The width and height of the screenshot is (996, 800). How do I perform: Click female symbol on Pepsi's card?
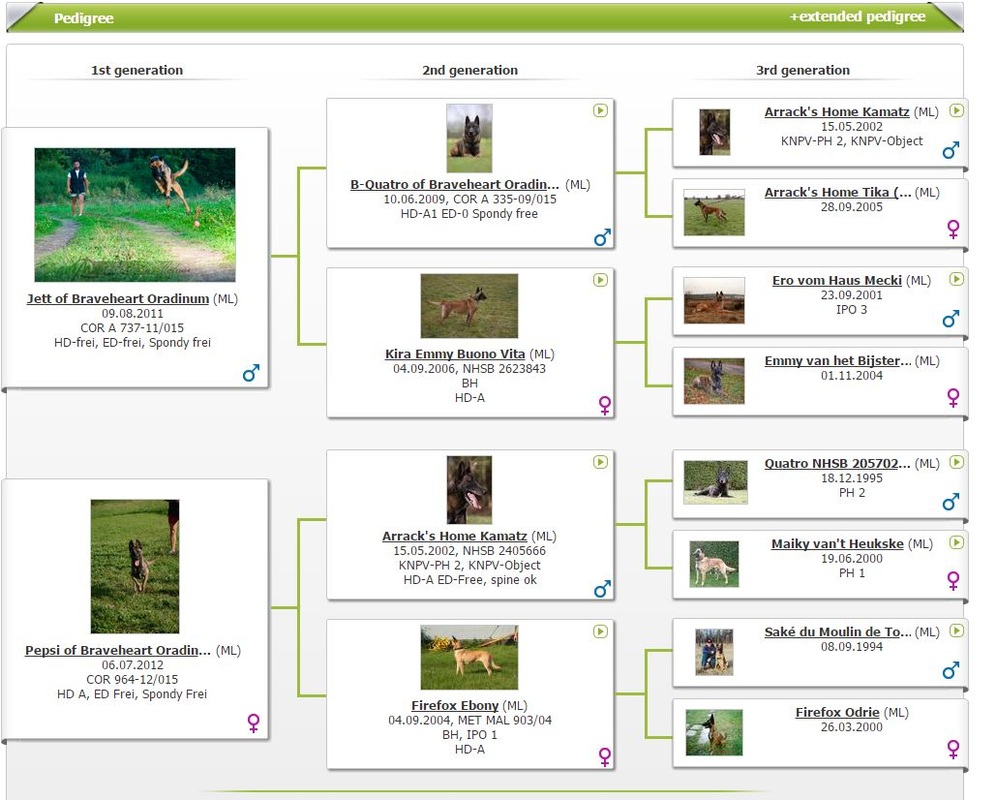[x=253, y=723]
